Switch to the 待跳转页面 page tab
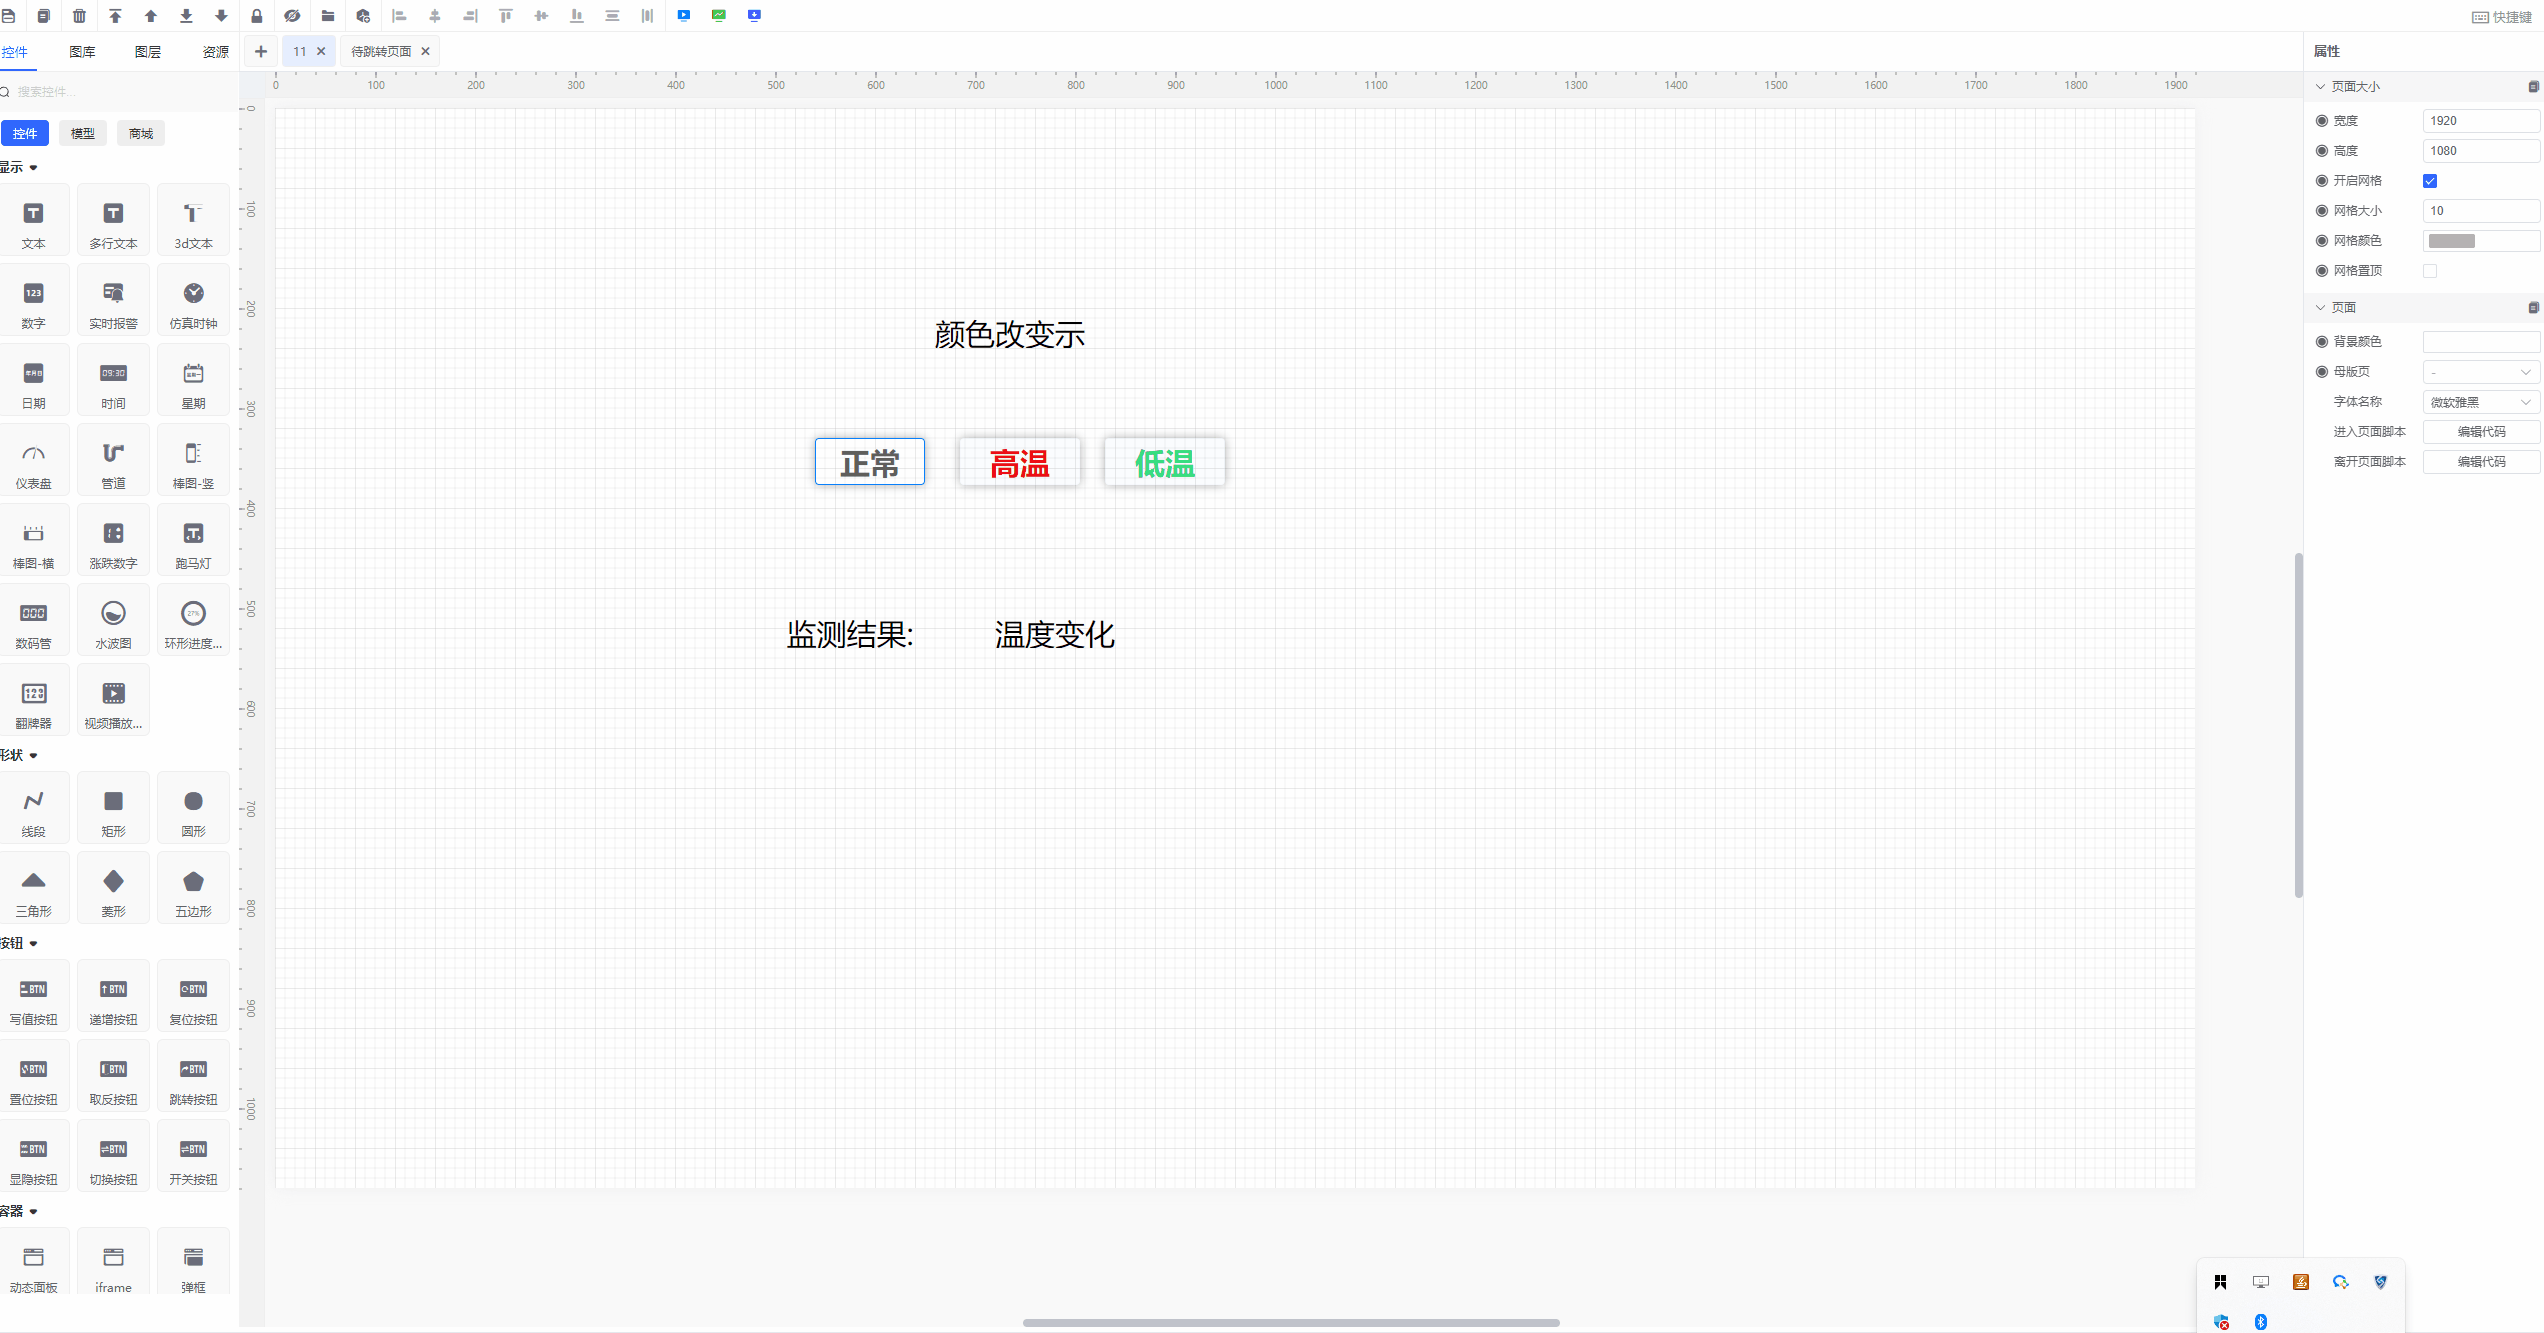 pos(383,51)
